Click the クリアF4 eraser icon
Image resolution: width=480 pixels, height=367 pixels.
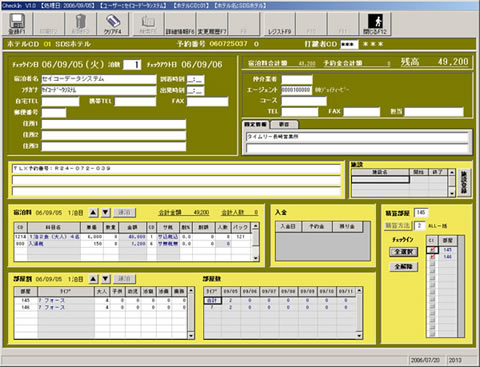pos(113,24)
